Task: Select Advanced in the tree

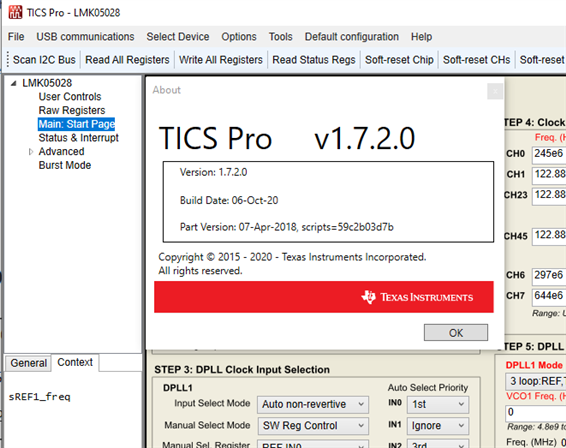Action: (61, 152)
